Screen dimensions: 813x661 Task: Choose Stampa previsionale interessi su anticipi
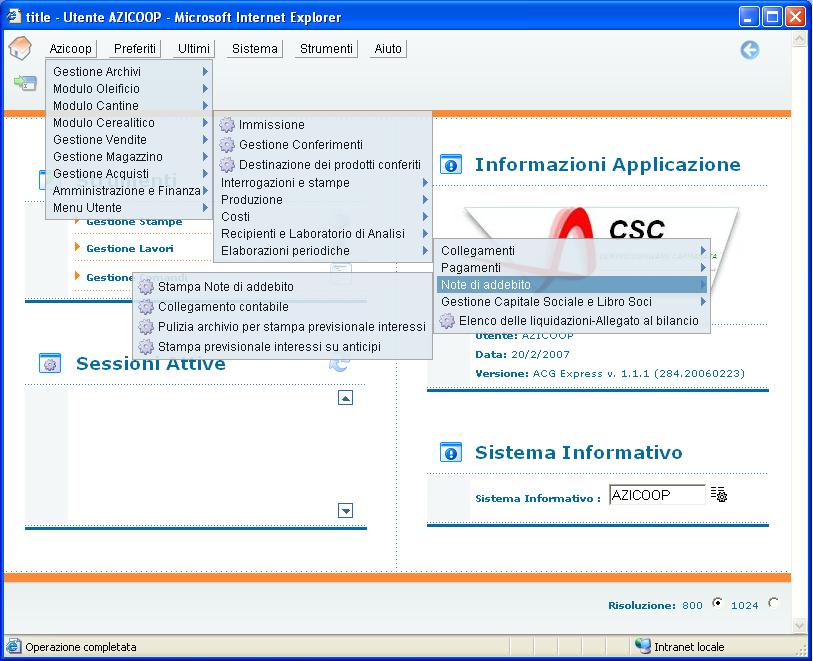283,346
